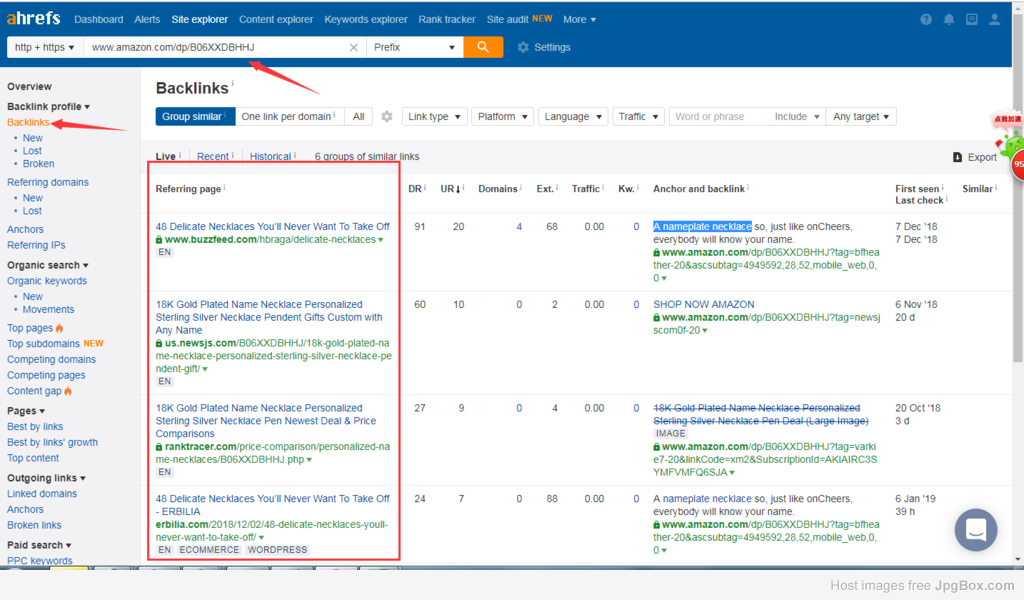
Task: Select the All links mode
Action: click(x=359, y=116)
